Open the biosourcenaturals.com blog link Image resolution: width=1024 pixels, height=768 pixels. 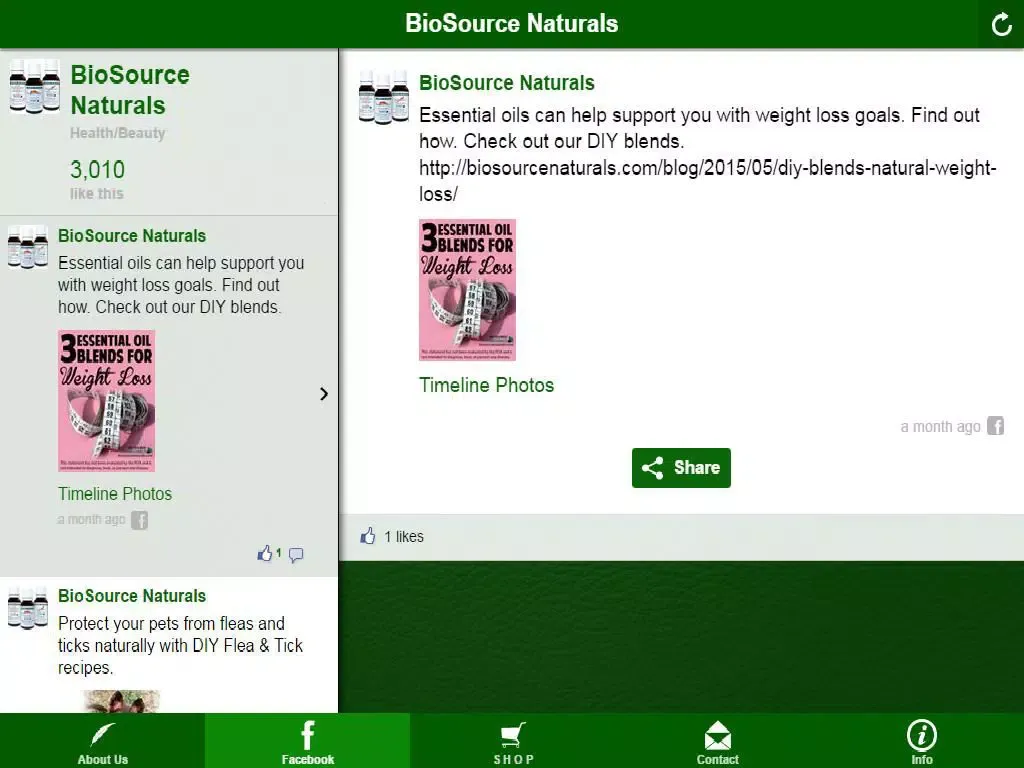[707, 180]
